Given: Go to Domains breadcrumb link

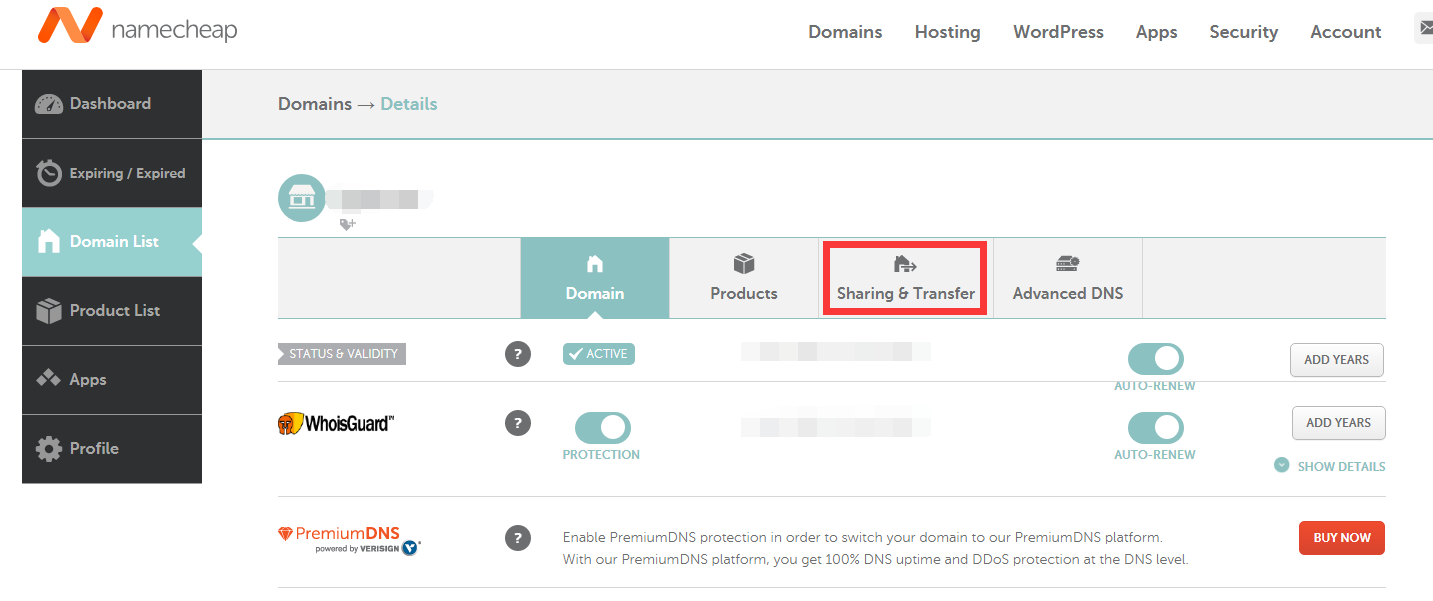Looking at the screenshot, I should coord(314,104).
